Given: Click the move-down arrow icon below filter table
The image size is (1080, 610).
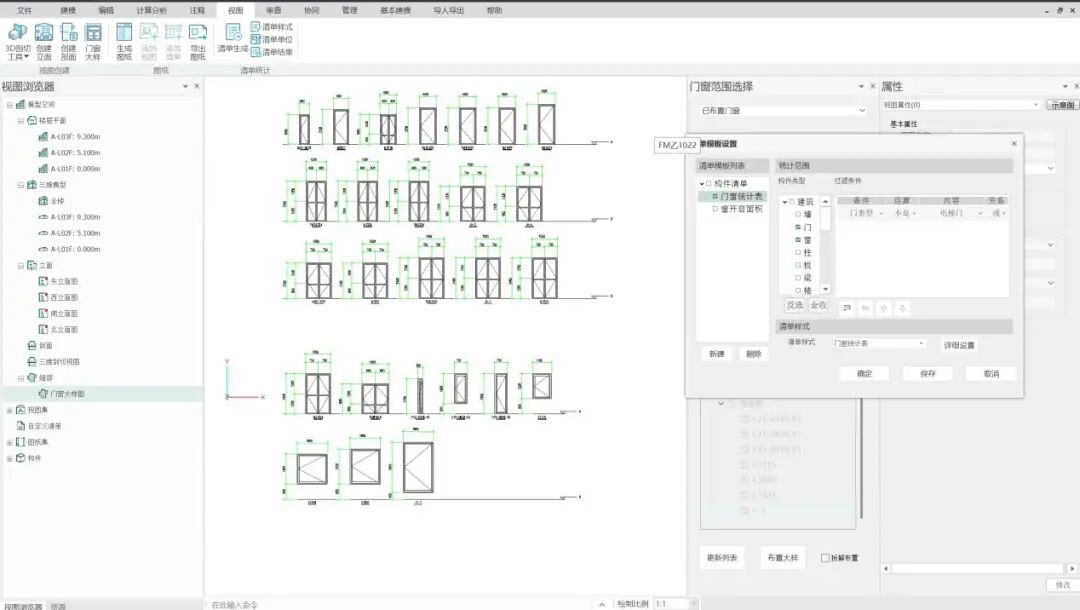Looking at the screenshot, I should pos(902,308).
